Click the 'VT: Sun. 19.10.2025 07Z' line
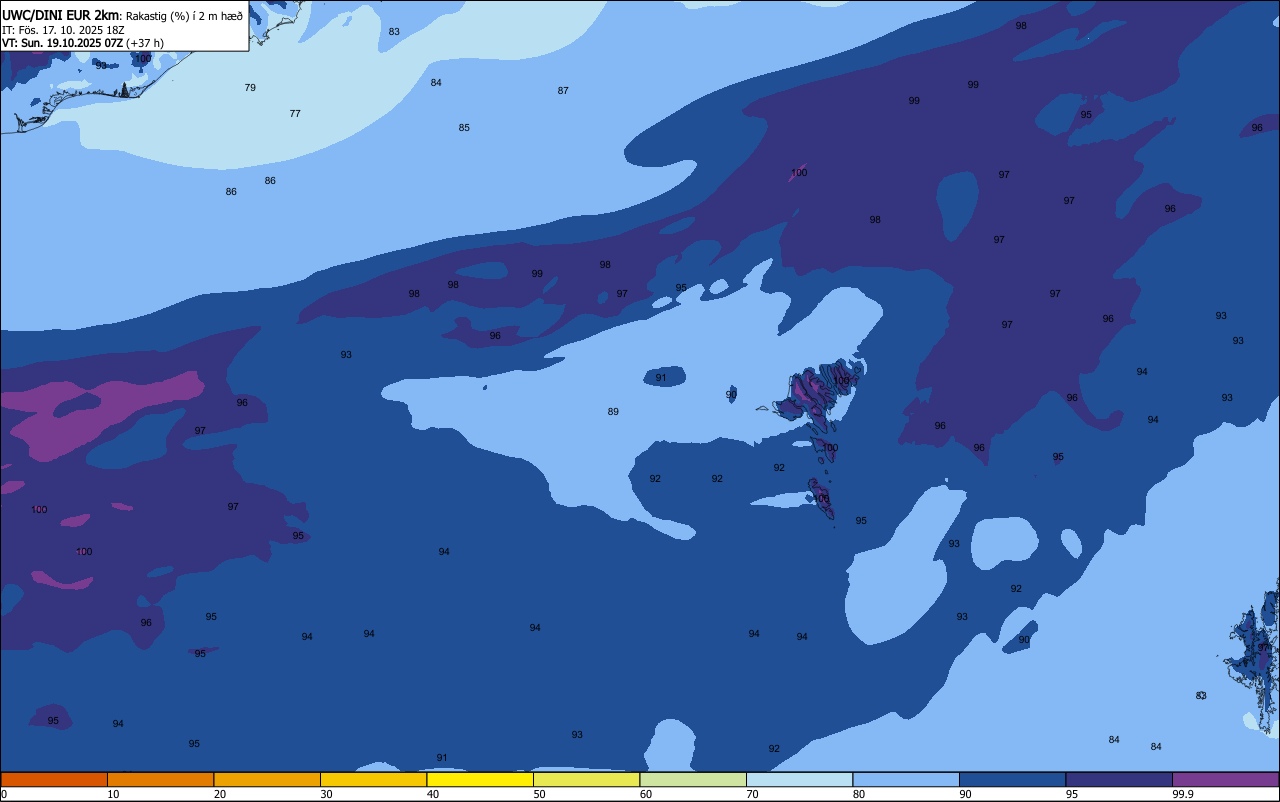This screenshot has height=802, width=1280. pyautogui.click(x=63, y=43)
